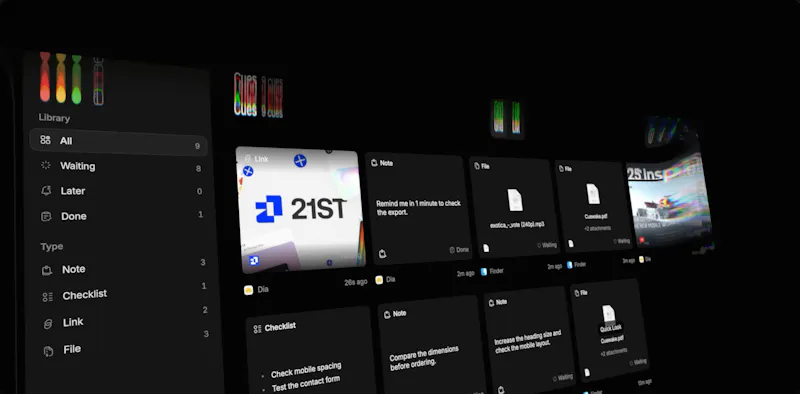Open the 'Increase the heading size' note
This screenshot has width=800, height=394.
(529, 339)
